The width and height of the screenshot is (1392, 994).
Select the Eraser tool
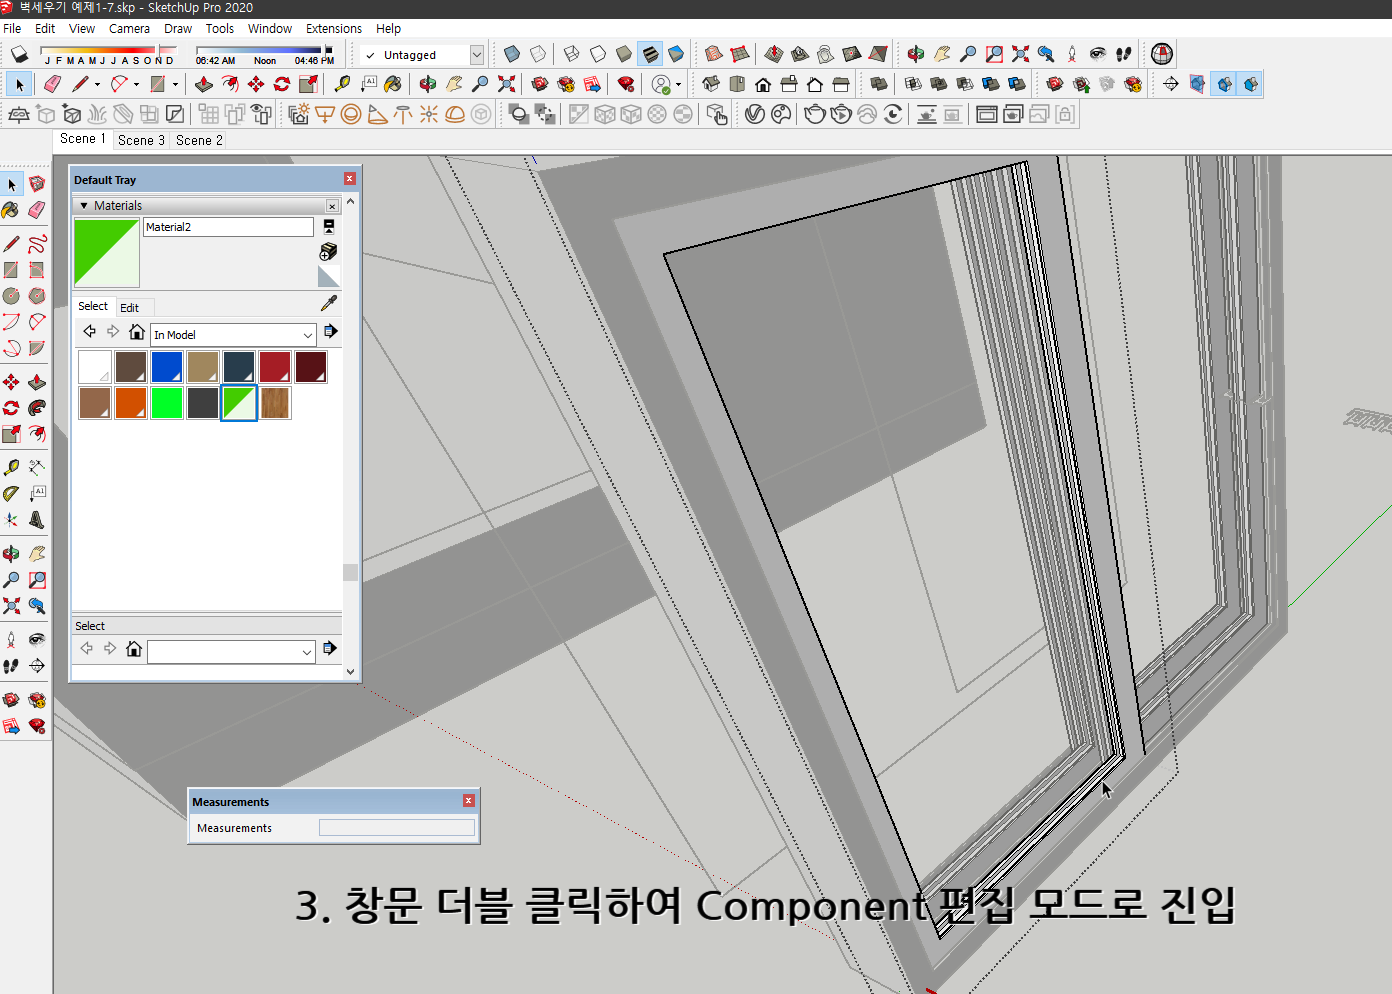click(52, 84)
